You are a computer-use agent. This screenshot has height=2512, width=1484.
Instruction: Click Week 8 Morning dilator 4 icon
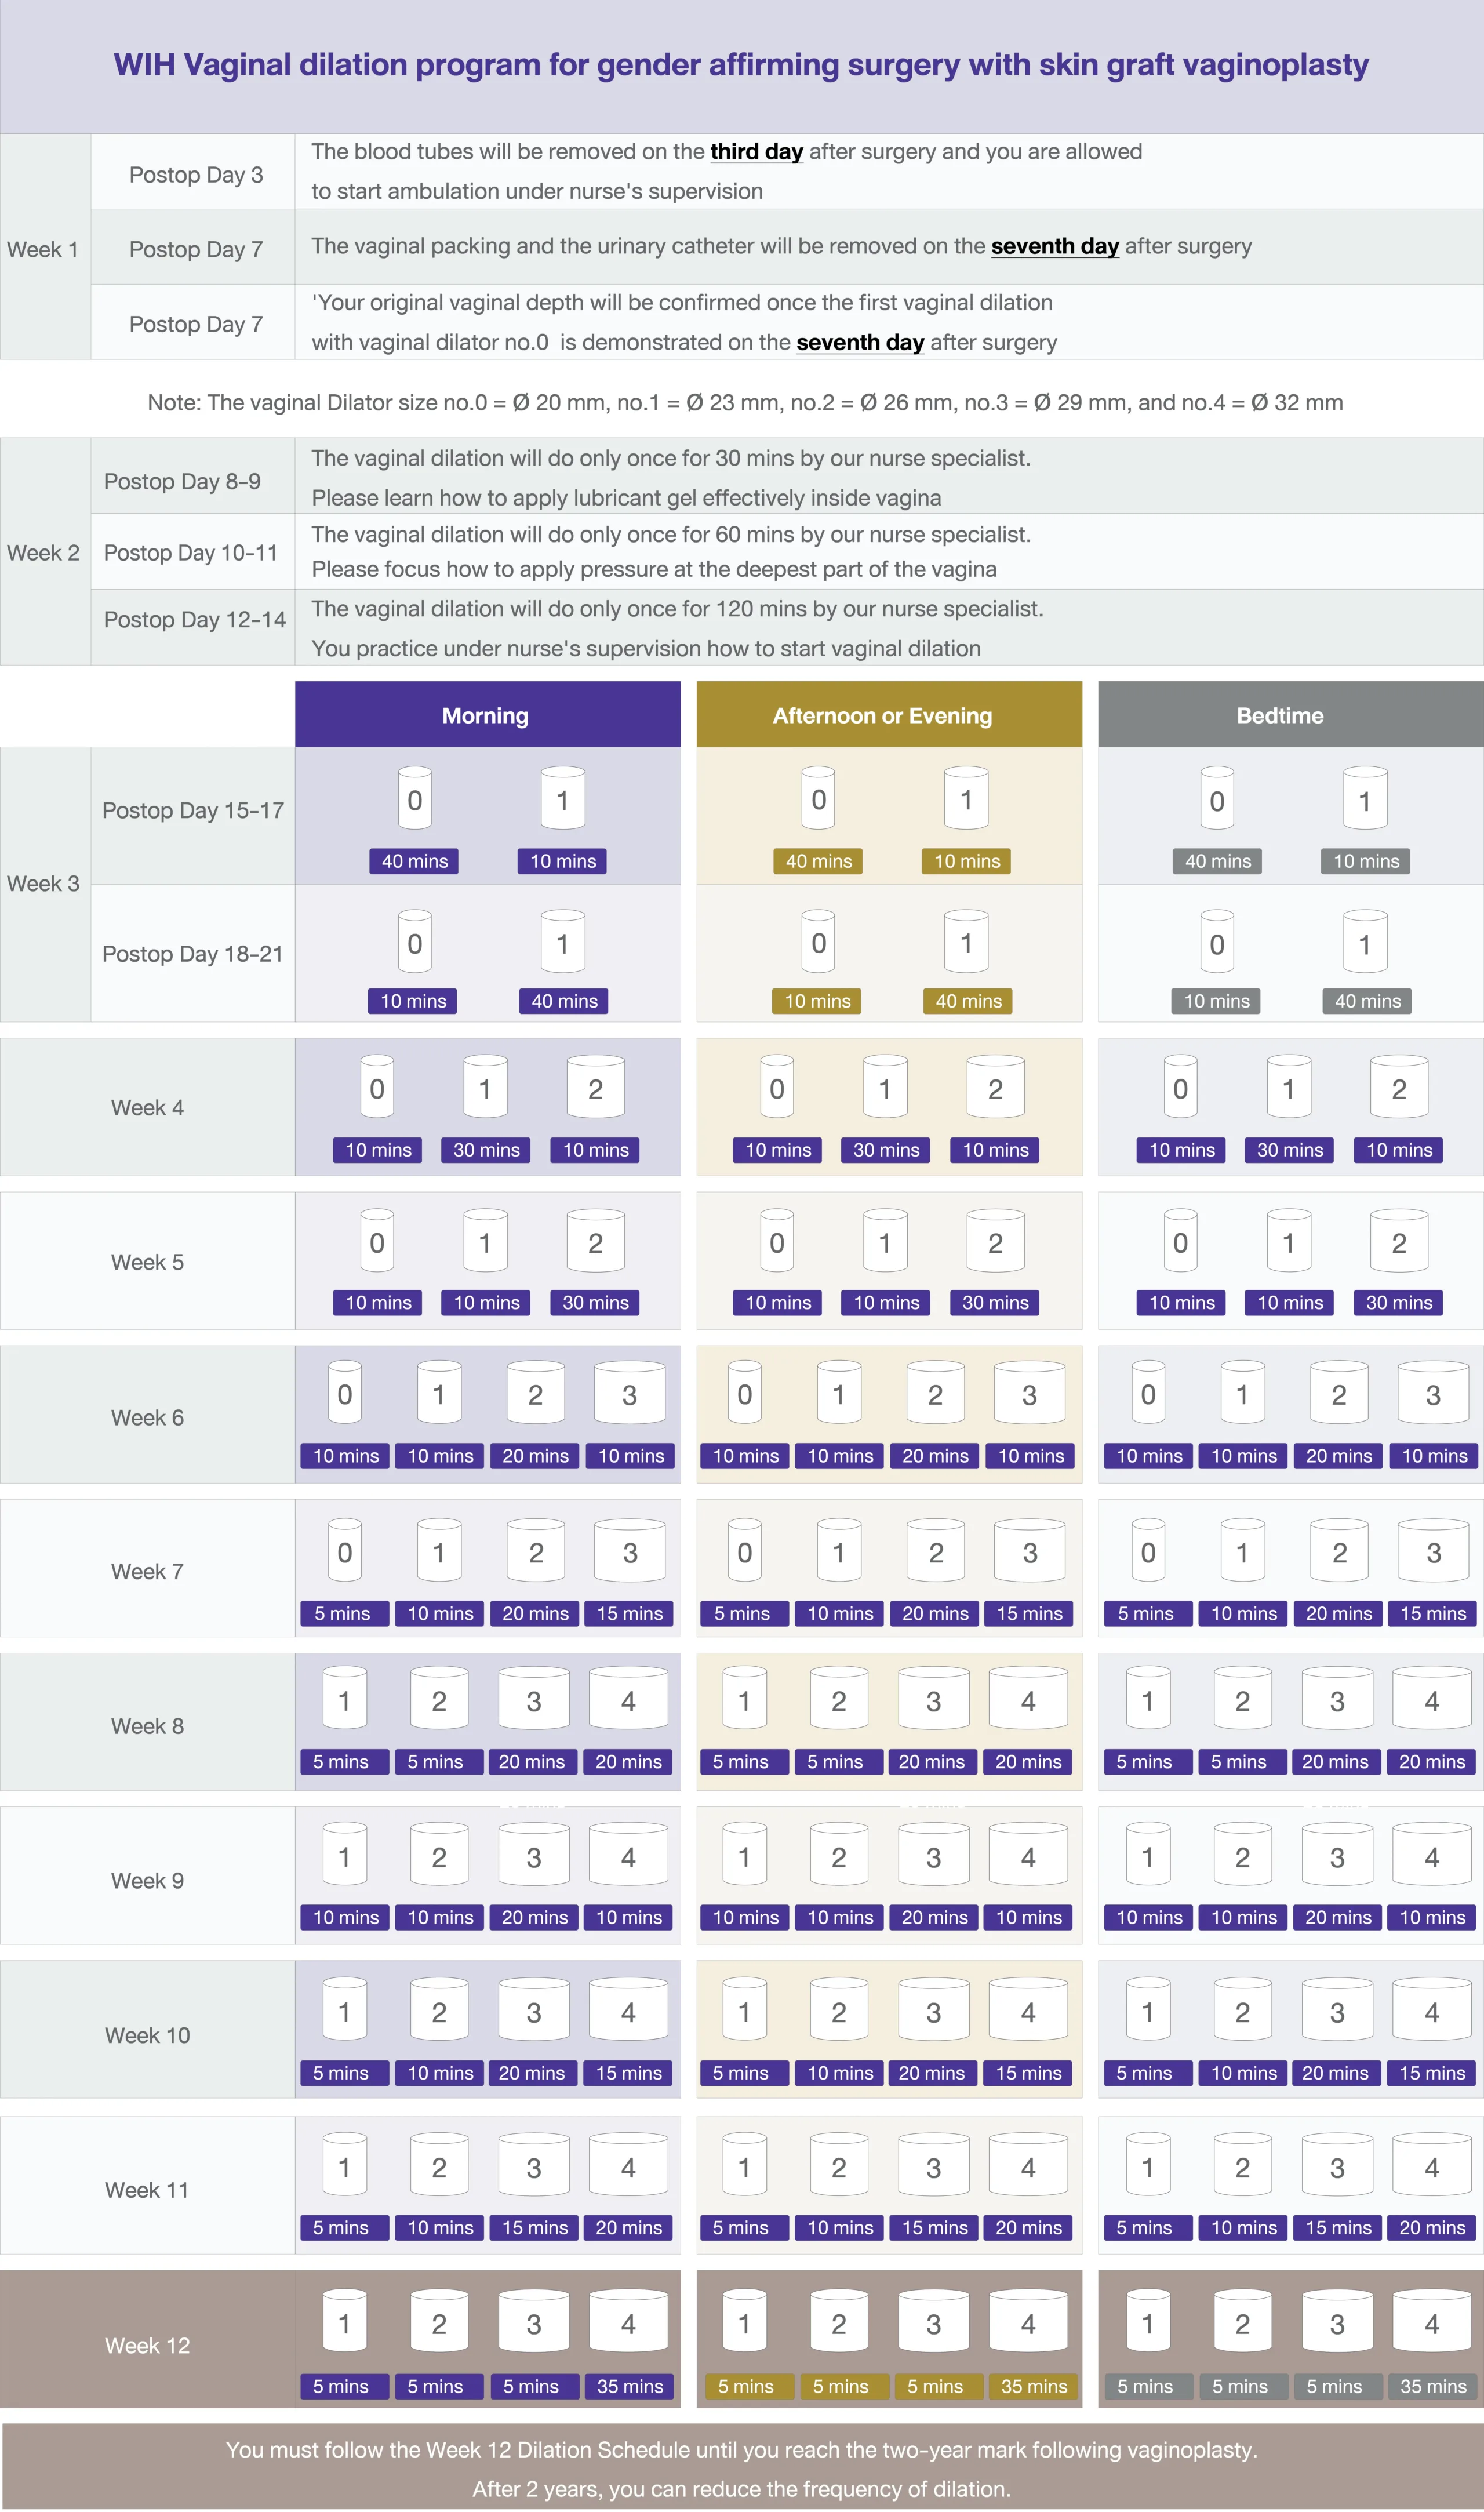(x=628, y=1698)
